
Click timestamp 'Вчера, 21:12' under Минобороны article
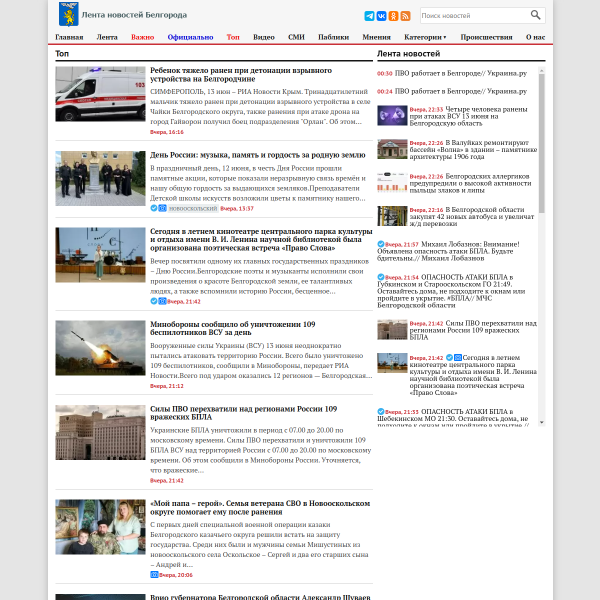[x=167, y=386]
